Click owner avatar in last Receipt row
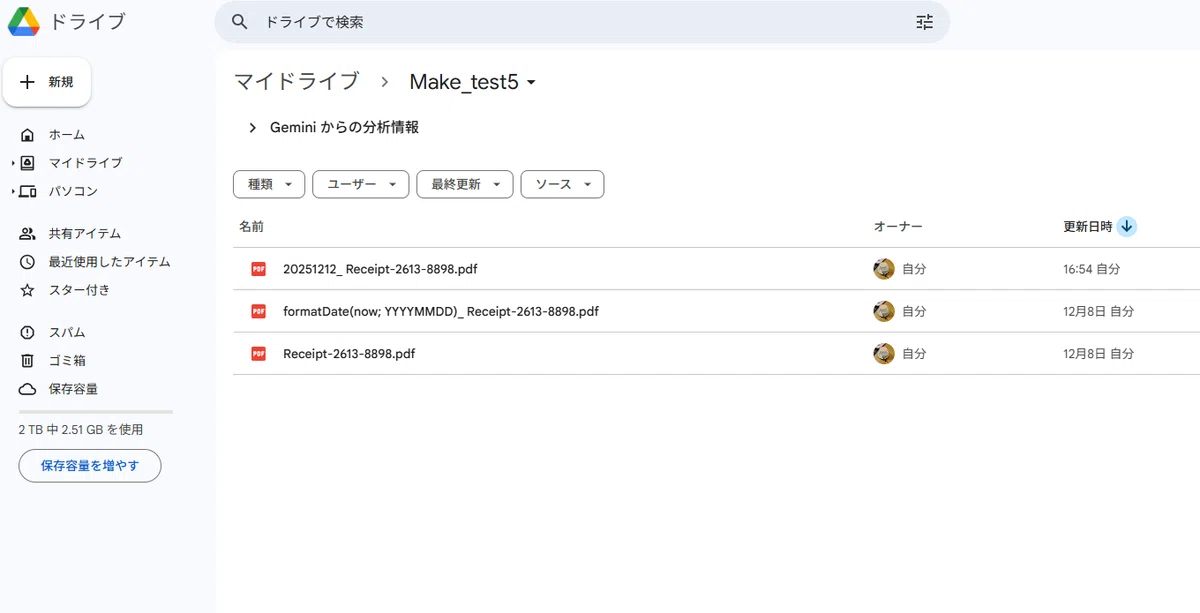This screenshot has width=1200, height=613. (x=884, y=353)
